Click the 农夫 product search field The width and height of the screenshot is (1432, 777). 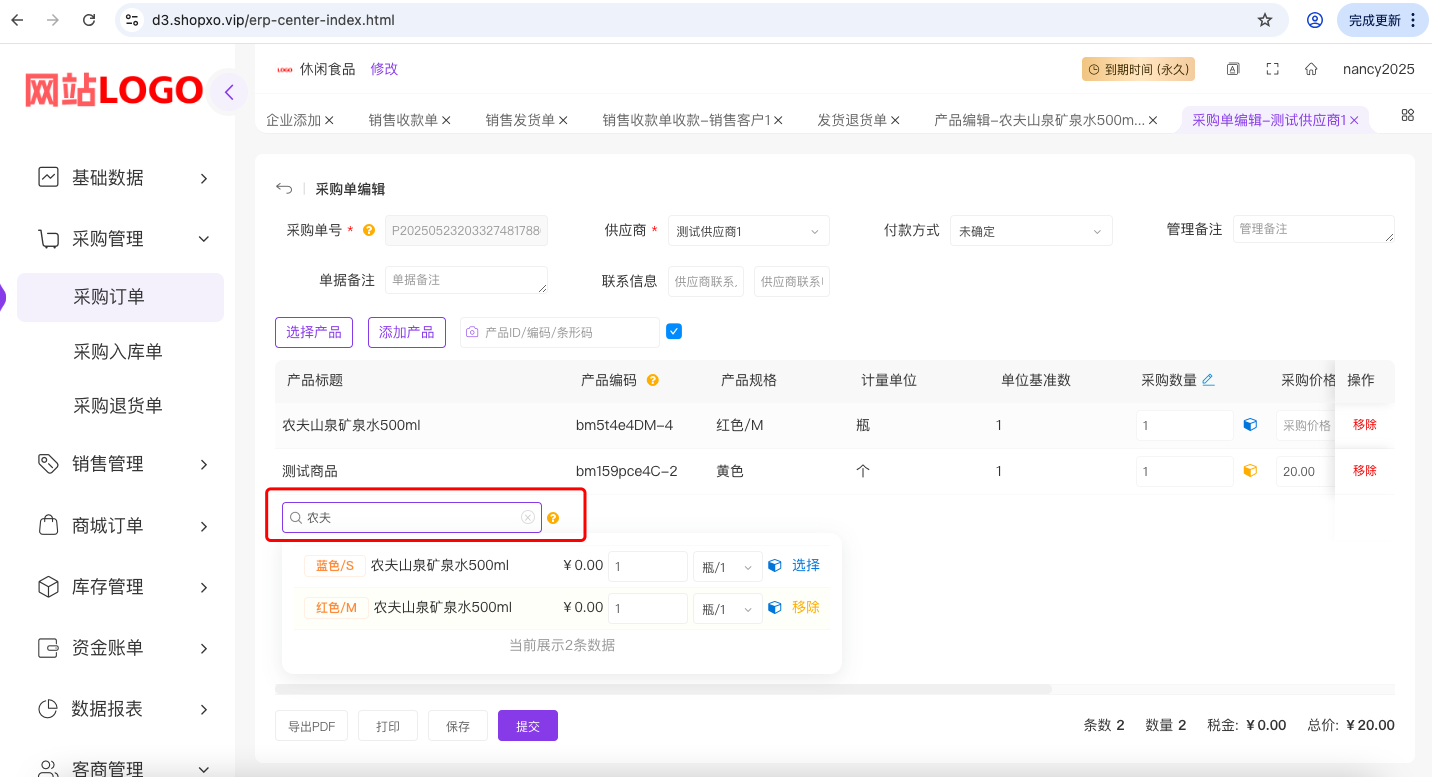tap(412, 517)
